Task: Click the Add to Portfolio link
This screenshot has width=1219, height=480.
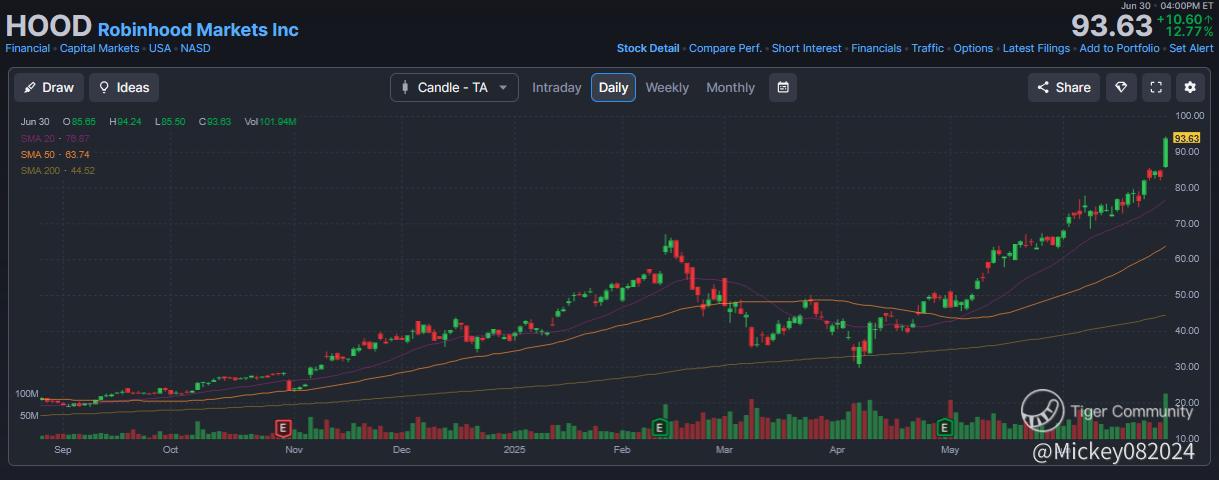Action: click(1120, 48)
